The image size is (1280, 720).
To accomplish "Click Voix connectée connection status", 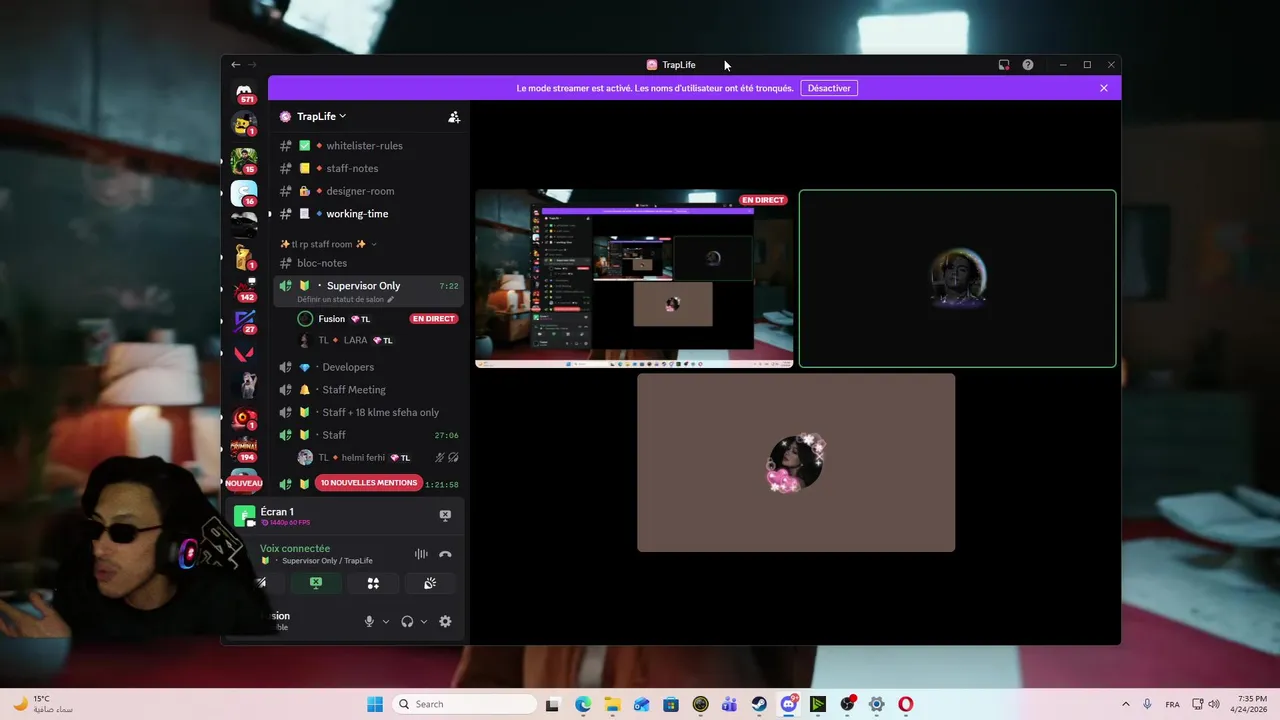I will click(x=295, y=548).
